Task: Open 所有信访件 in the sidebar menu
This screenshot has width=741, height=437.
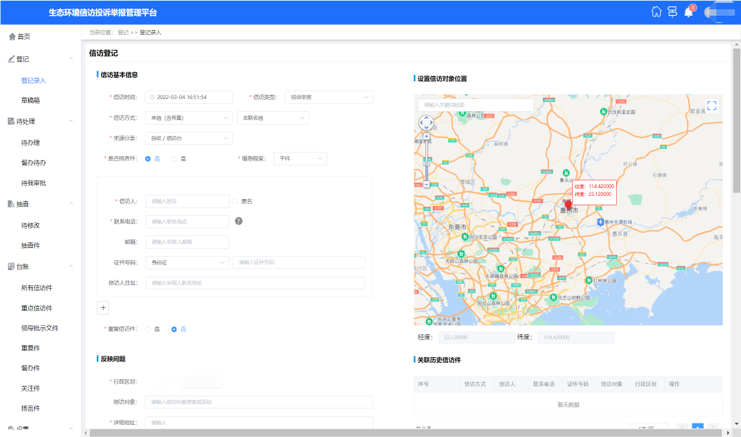Action: [36, 288]
